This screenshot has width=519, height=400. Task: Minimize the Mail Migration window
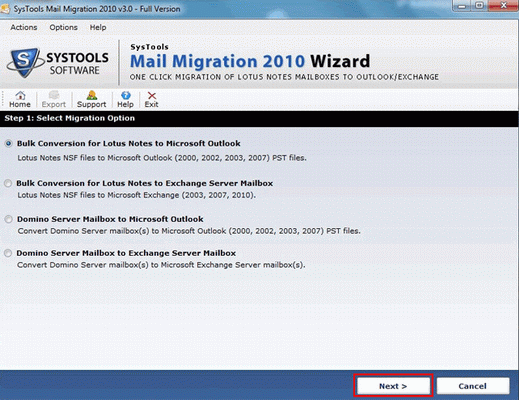(462, 5)
